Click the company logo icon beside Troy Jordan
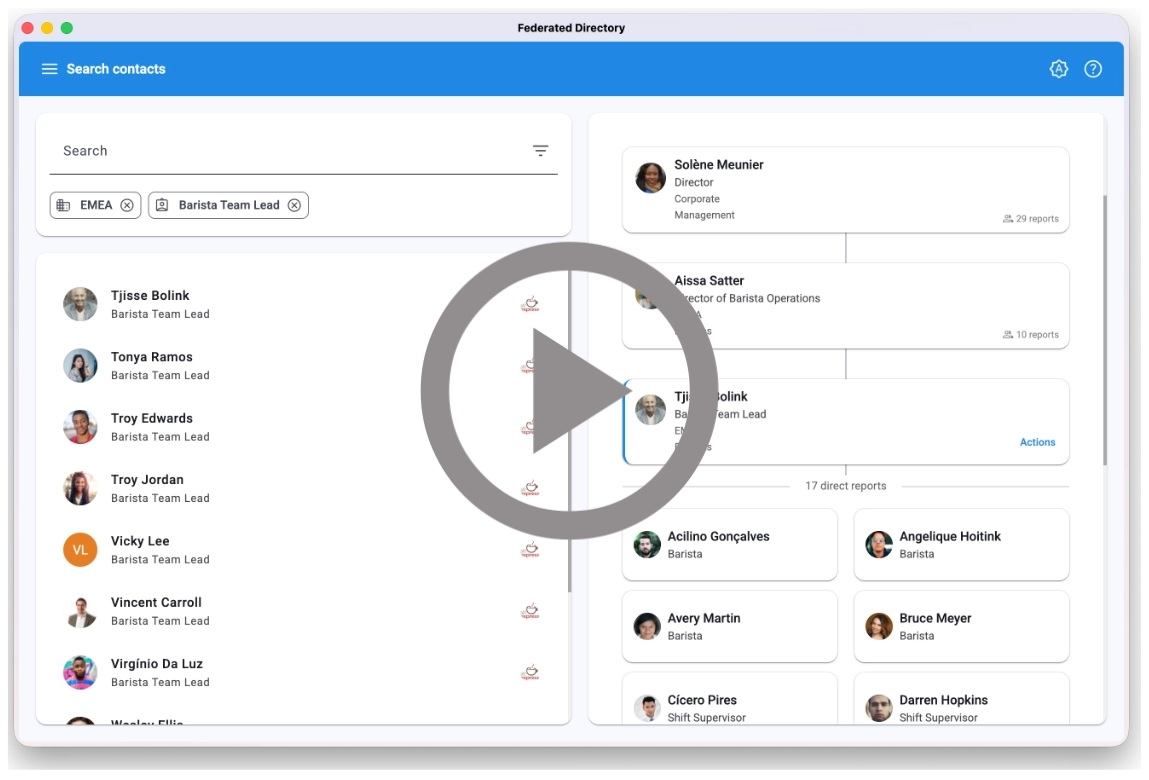 point(530,488)
